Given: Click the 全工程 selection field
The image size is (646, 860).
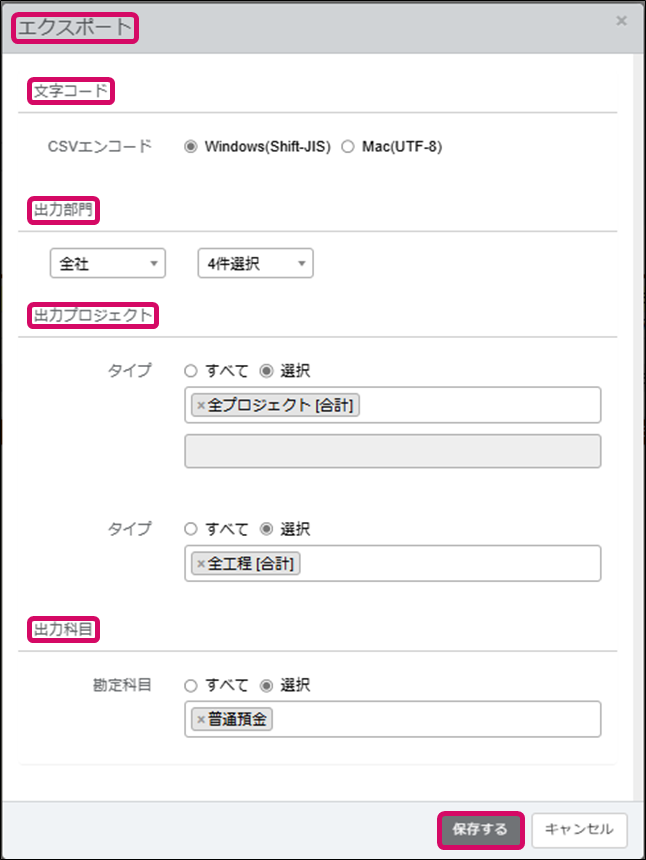Looking at the screenshot, I should click(450, 564).
